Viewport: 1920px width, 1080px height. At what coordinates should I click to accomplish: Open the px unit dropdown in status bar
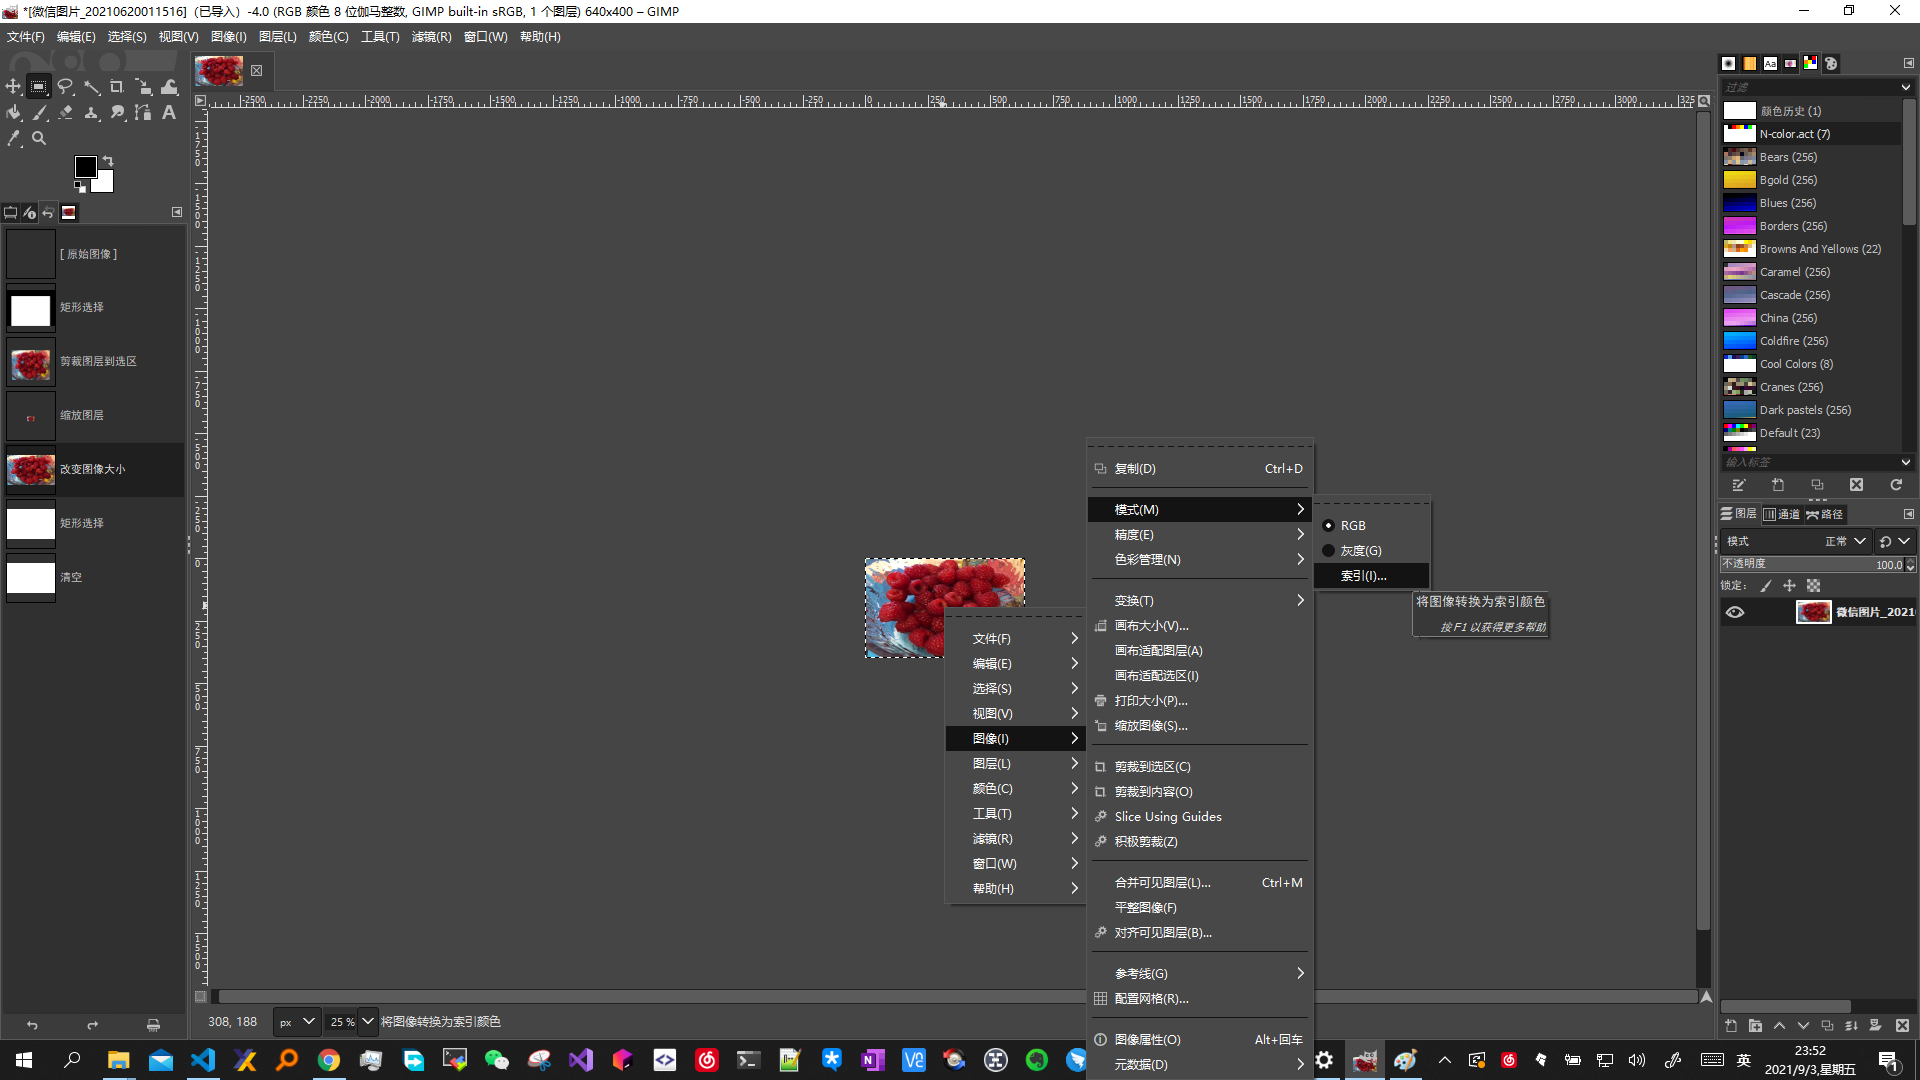pyautogui.click(x=298, y=1021)
